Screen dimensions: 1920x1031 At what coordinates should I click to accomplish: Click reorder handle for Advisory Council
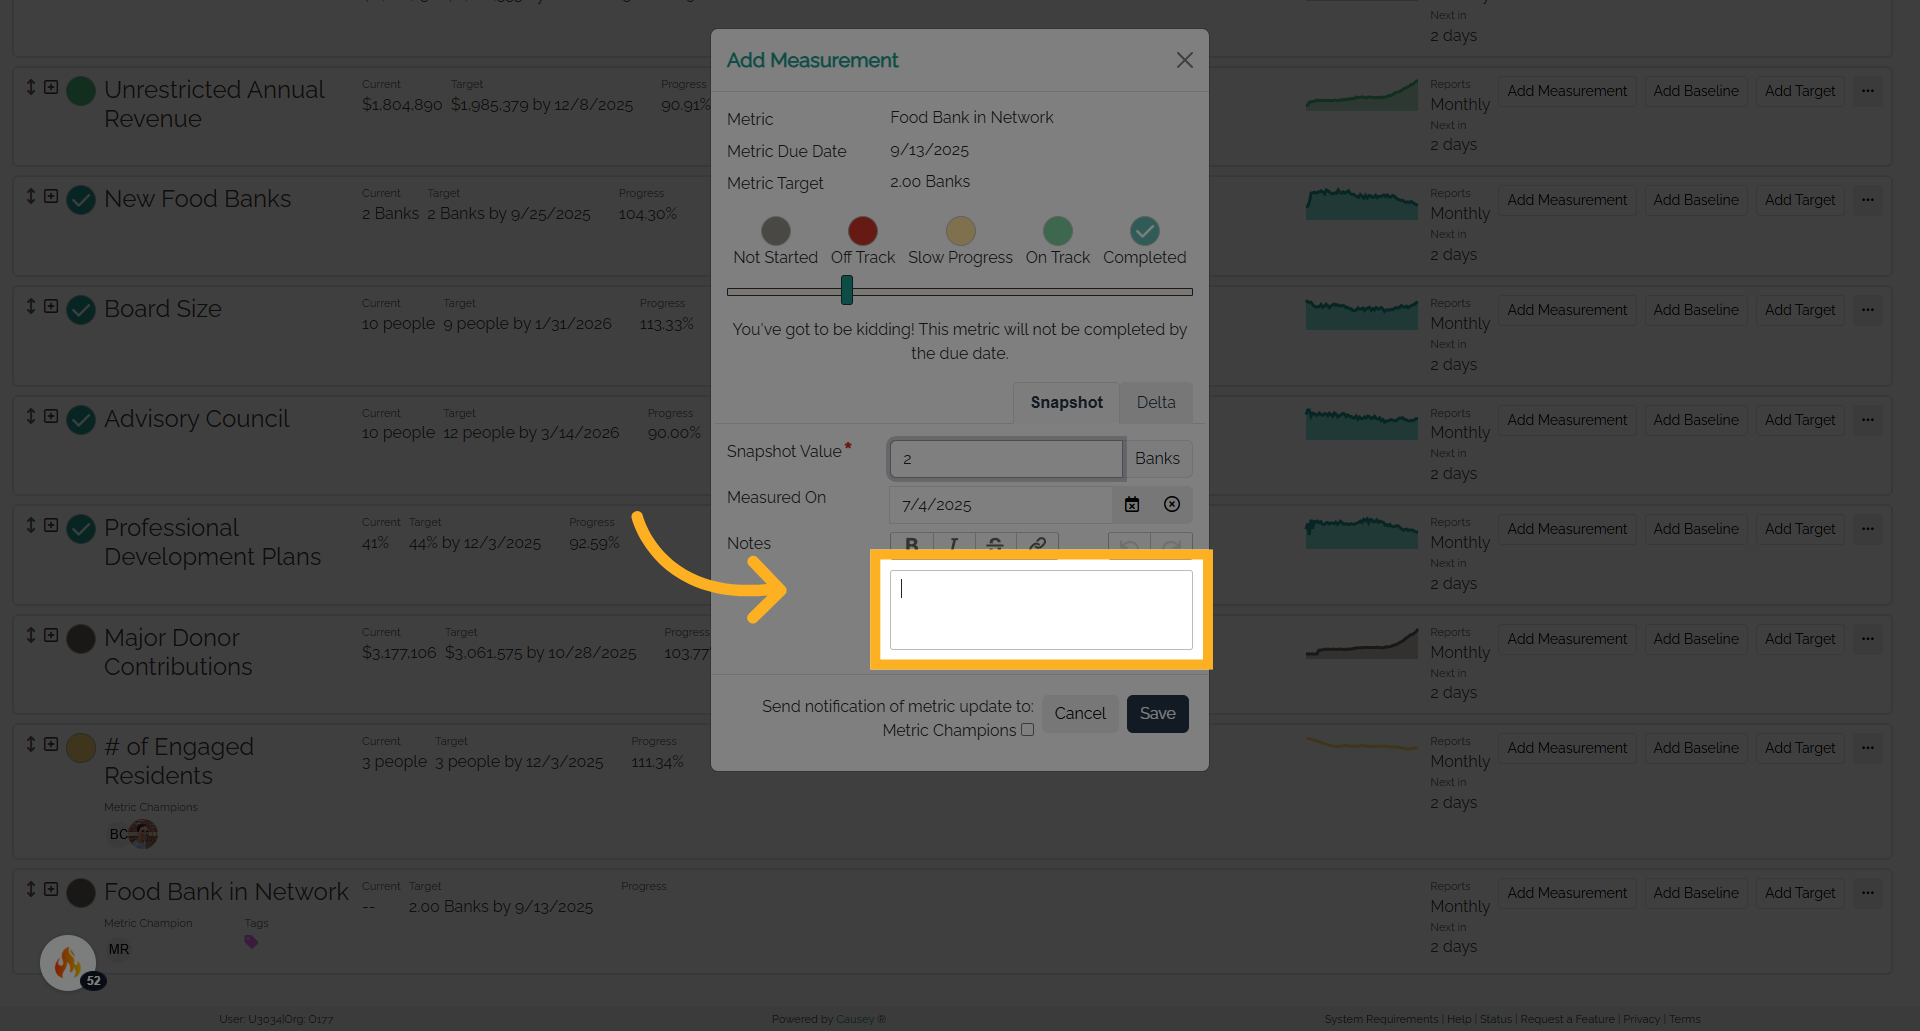(x=31, y=416)
